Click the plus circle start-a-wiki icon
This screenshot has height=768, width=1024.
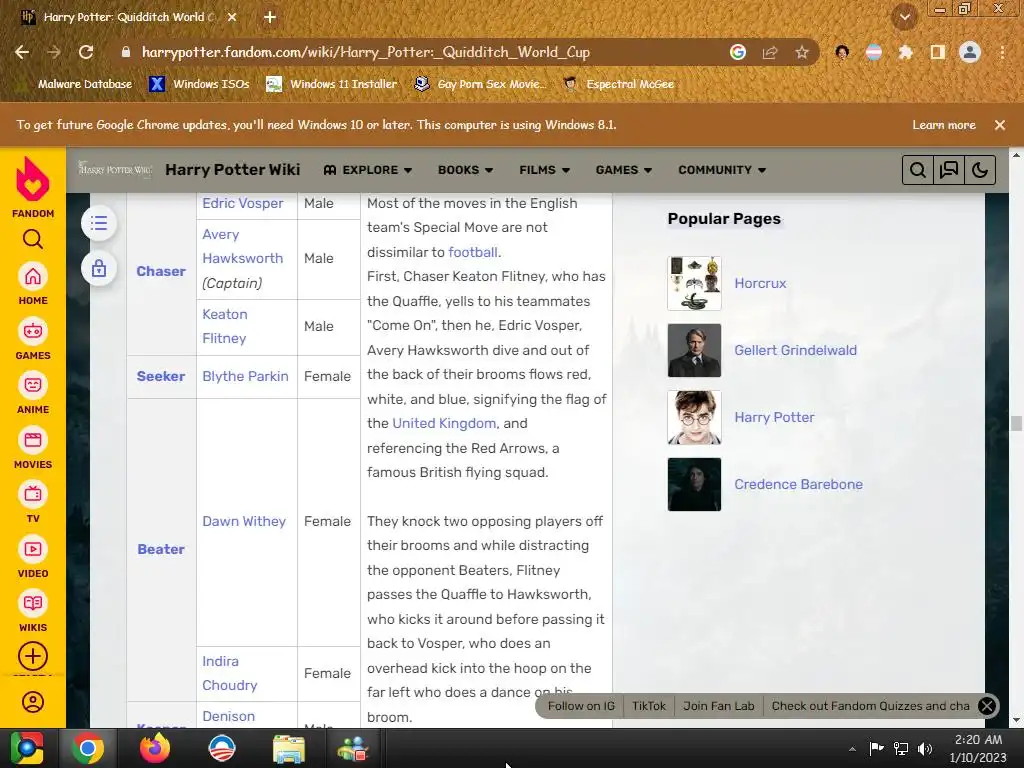[x=33, y=656]
